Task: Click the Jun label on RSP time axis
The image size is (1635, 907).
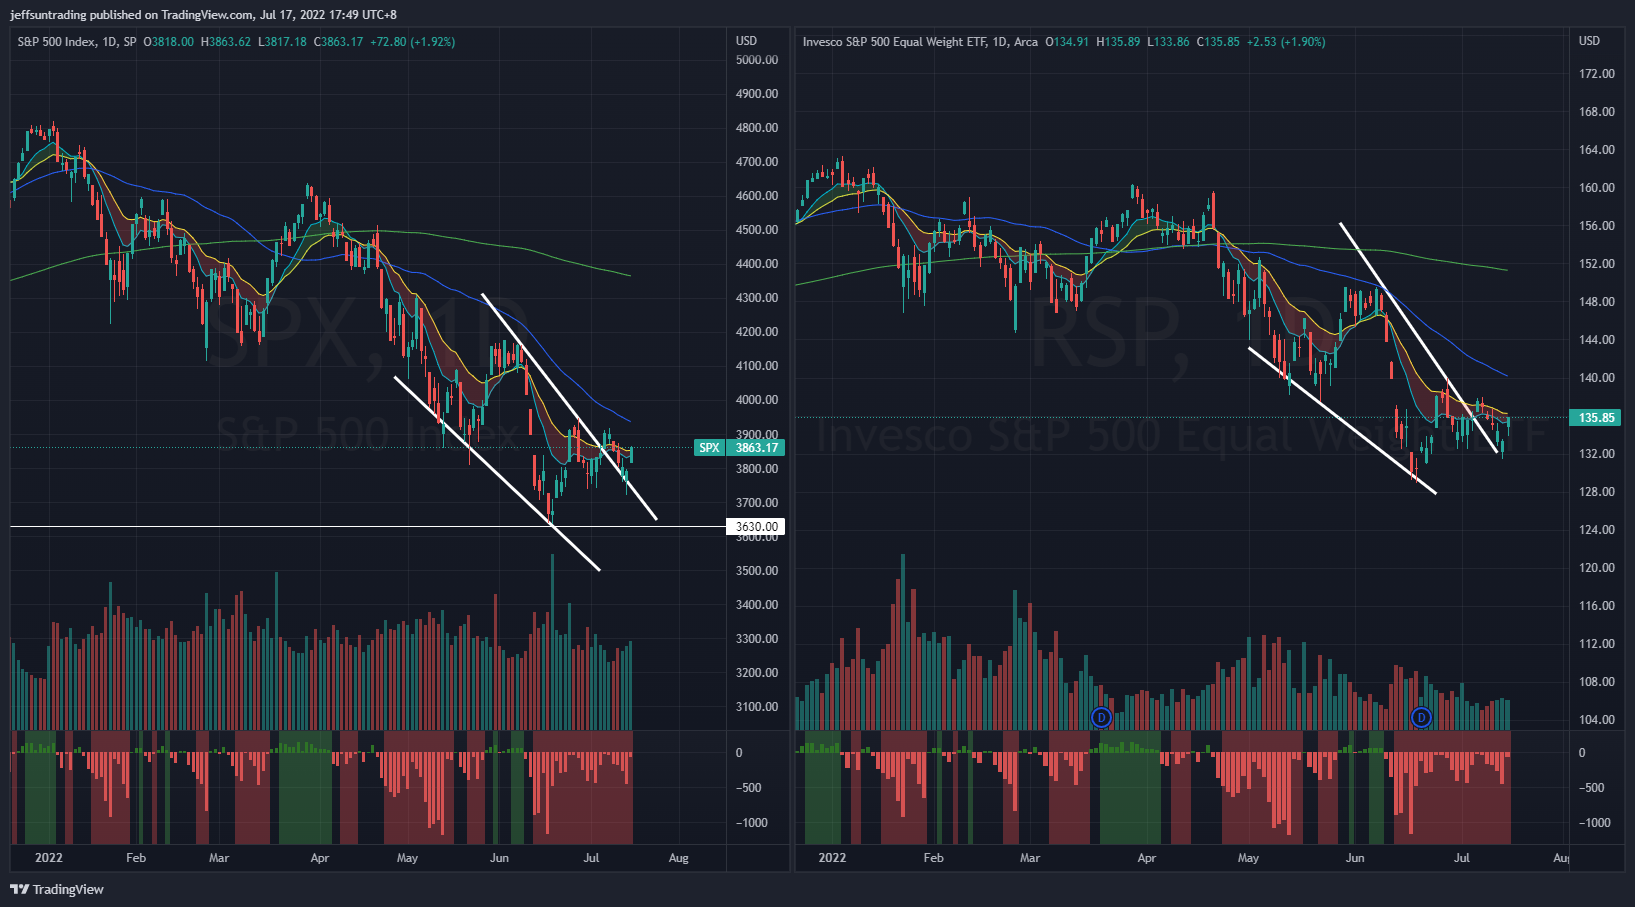Action: (x=1355, y=858)
